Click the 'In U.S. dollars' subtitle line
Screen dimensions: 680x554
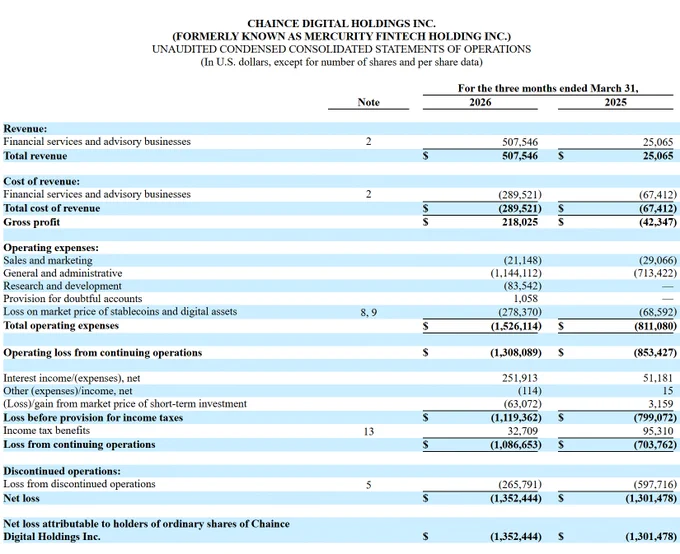[341, 62]
